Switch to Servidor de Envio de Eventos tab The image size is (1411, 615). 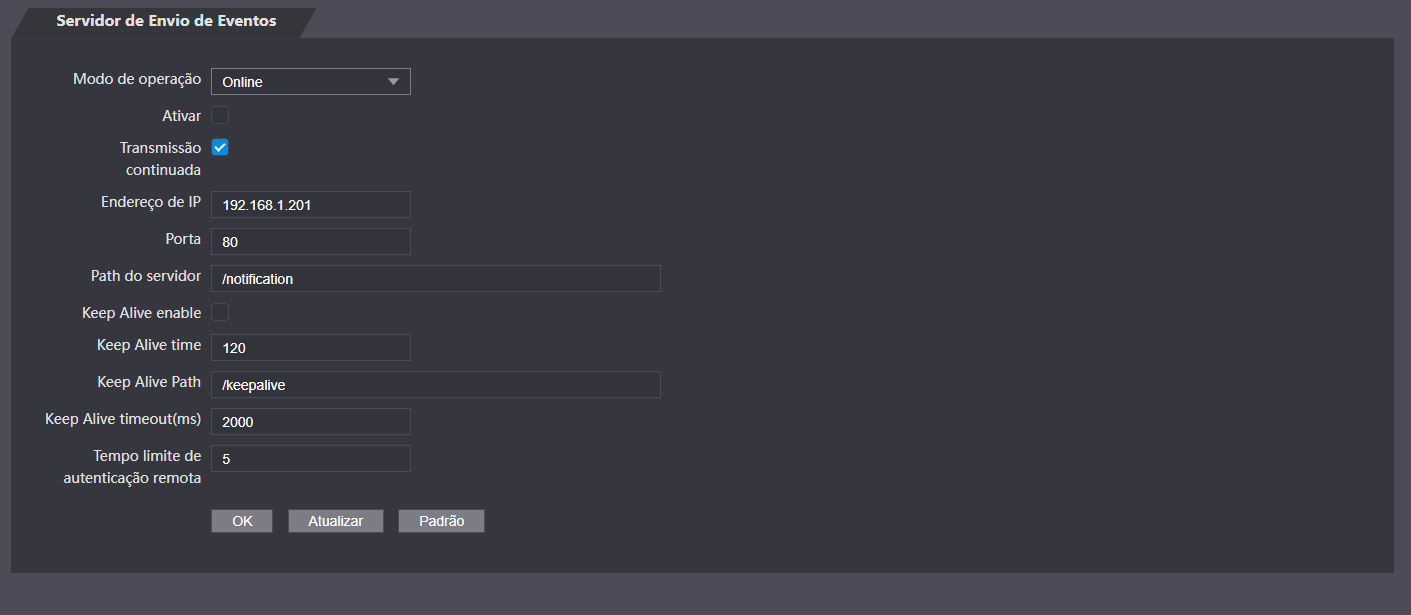(166, 21)
